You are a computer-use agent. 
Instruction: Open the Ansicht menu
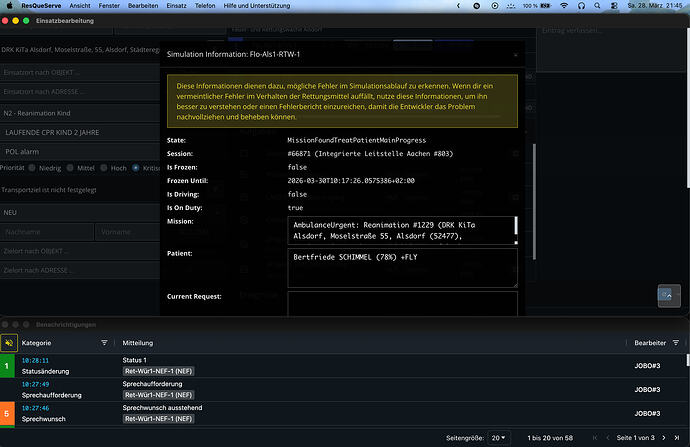80,6
